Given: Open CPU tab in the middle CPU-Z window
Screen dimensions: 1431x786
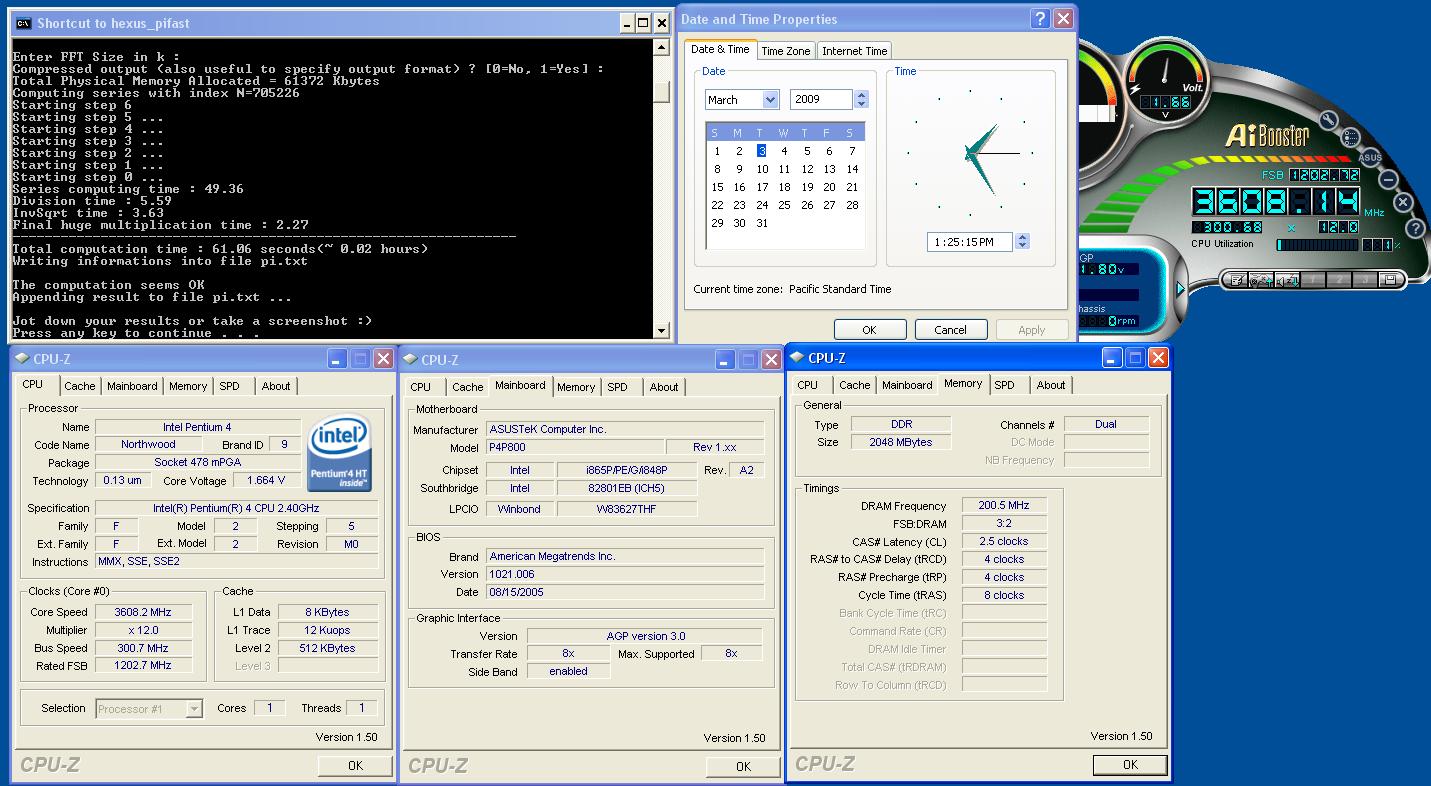Looking at the screenshot, I should pyautogui.click(x=421, y=387).
